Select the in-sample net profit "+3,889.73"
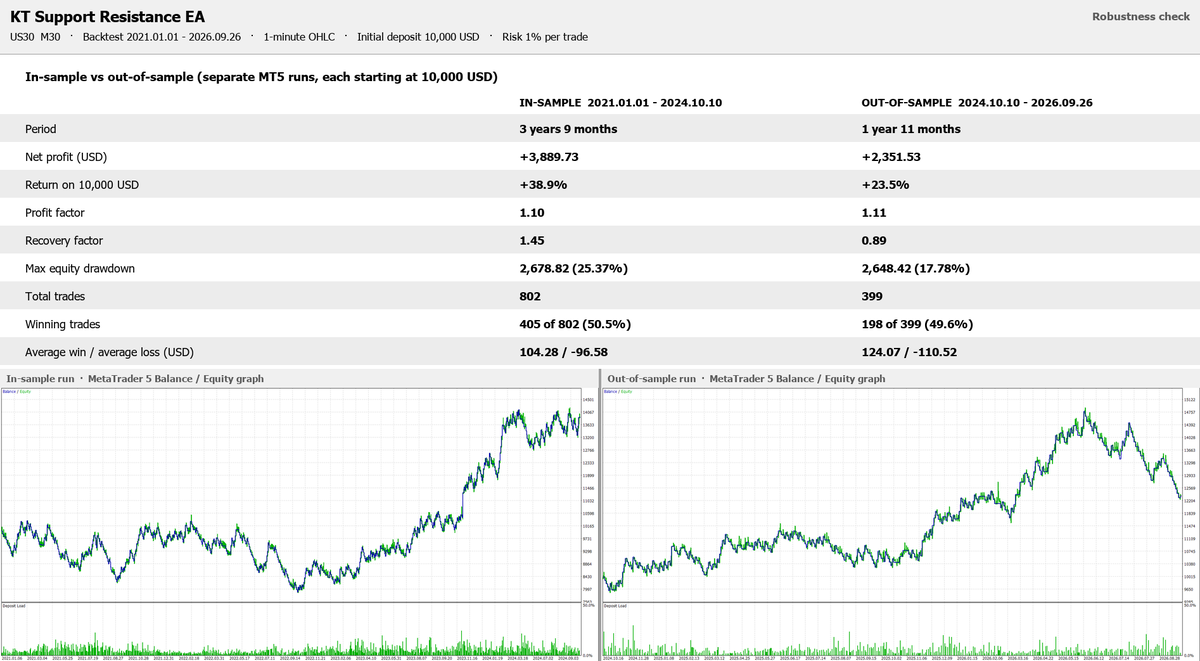 549,157
